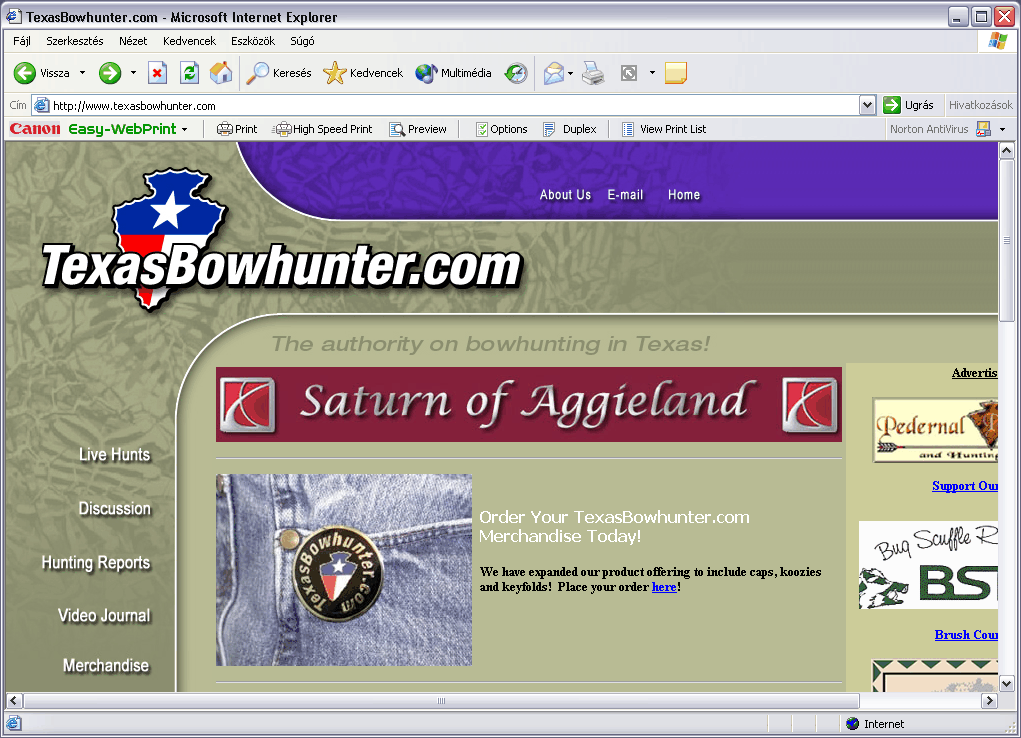
Task: Click the Saturn of Aggieland banner
Action: pos(528,404)
